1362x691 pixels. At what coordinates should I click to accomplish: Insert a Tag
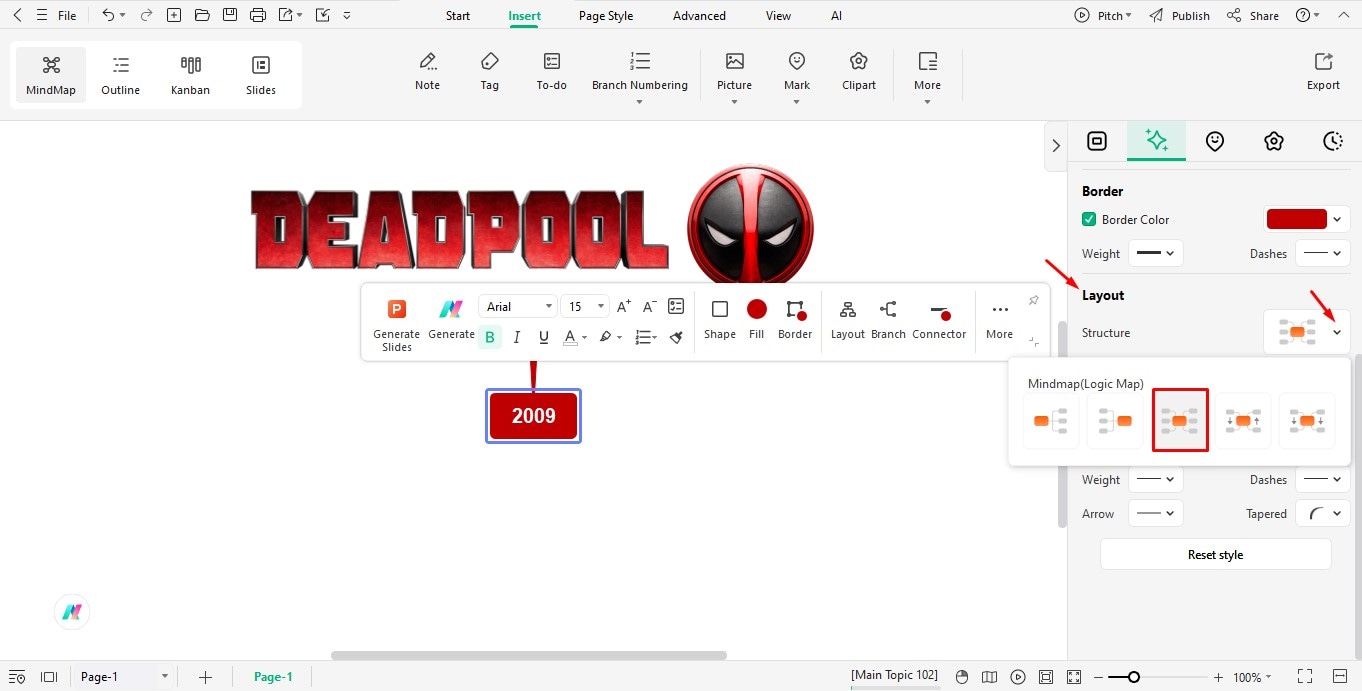tap(489, 71)
